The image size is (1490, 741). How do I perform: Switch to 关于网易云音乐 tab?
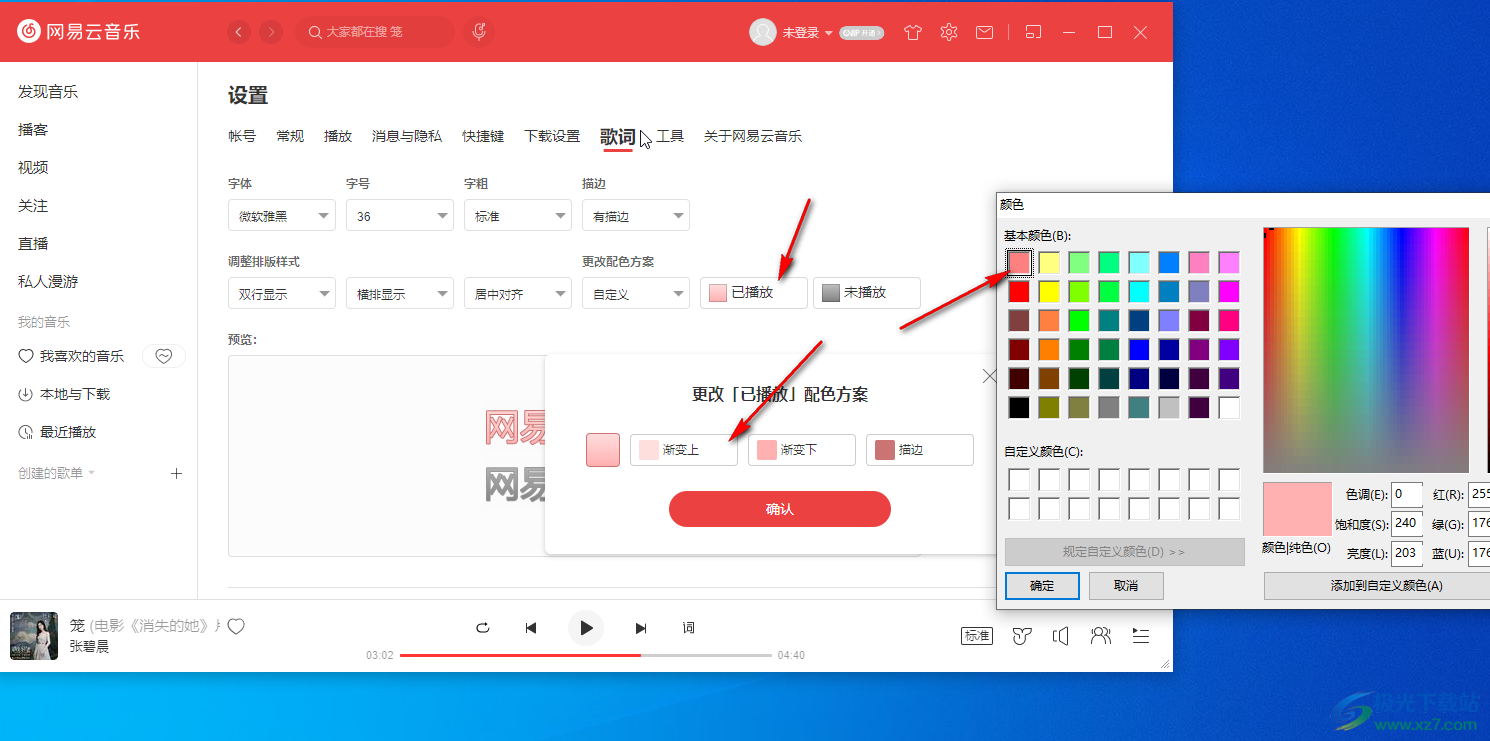(x=753, y=136)
